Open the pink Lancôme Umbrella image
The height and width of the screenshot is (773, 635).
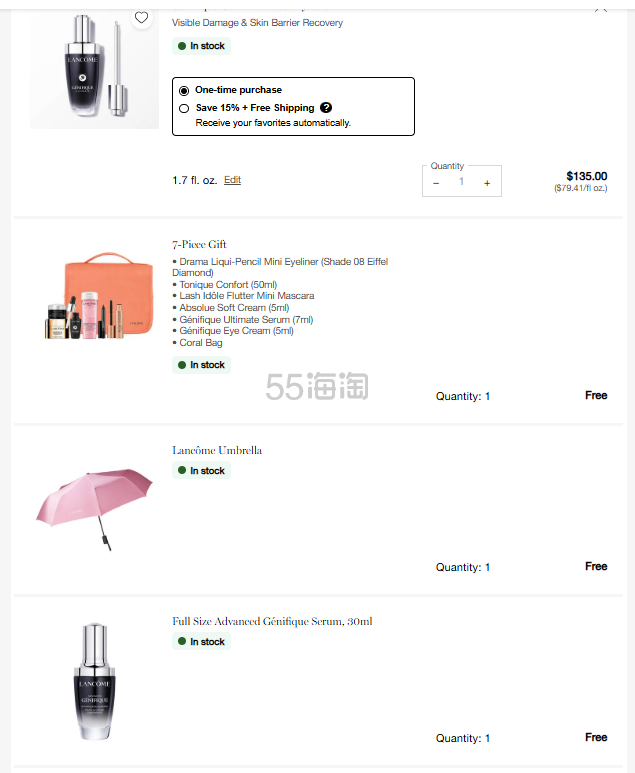(95, 509)
